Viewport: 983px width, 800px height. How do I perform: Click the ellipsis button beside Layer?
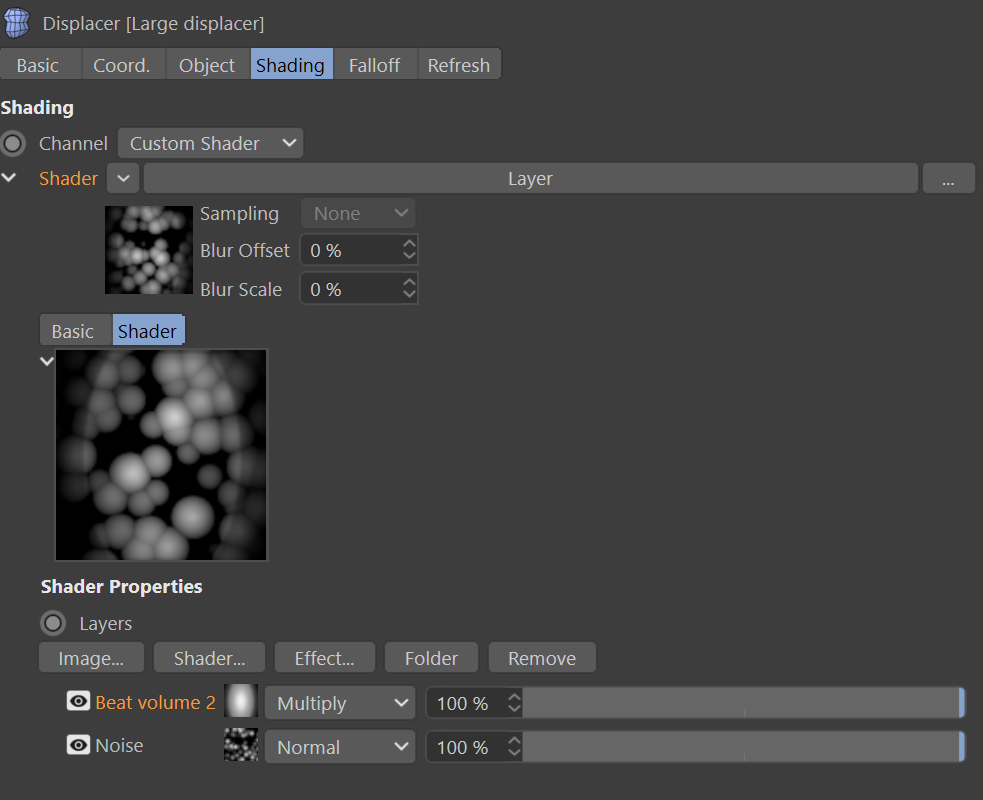[948, 179]
